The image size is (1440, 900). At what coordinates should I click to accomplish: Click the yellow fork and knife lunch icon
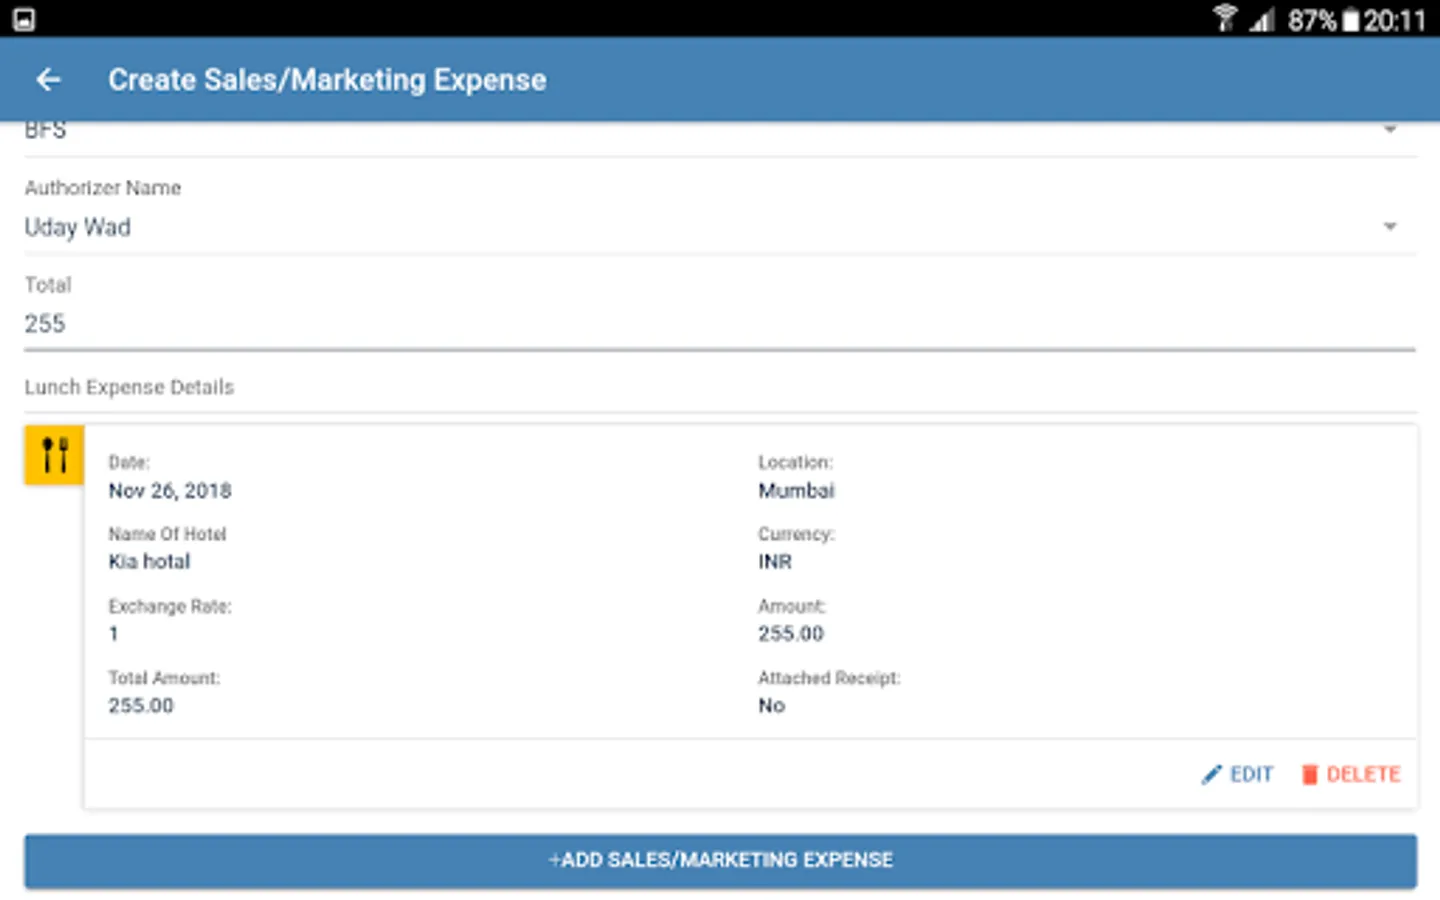click(x=55, y=455)
